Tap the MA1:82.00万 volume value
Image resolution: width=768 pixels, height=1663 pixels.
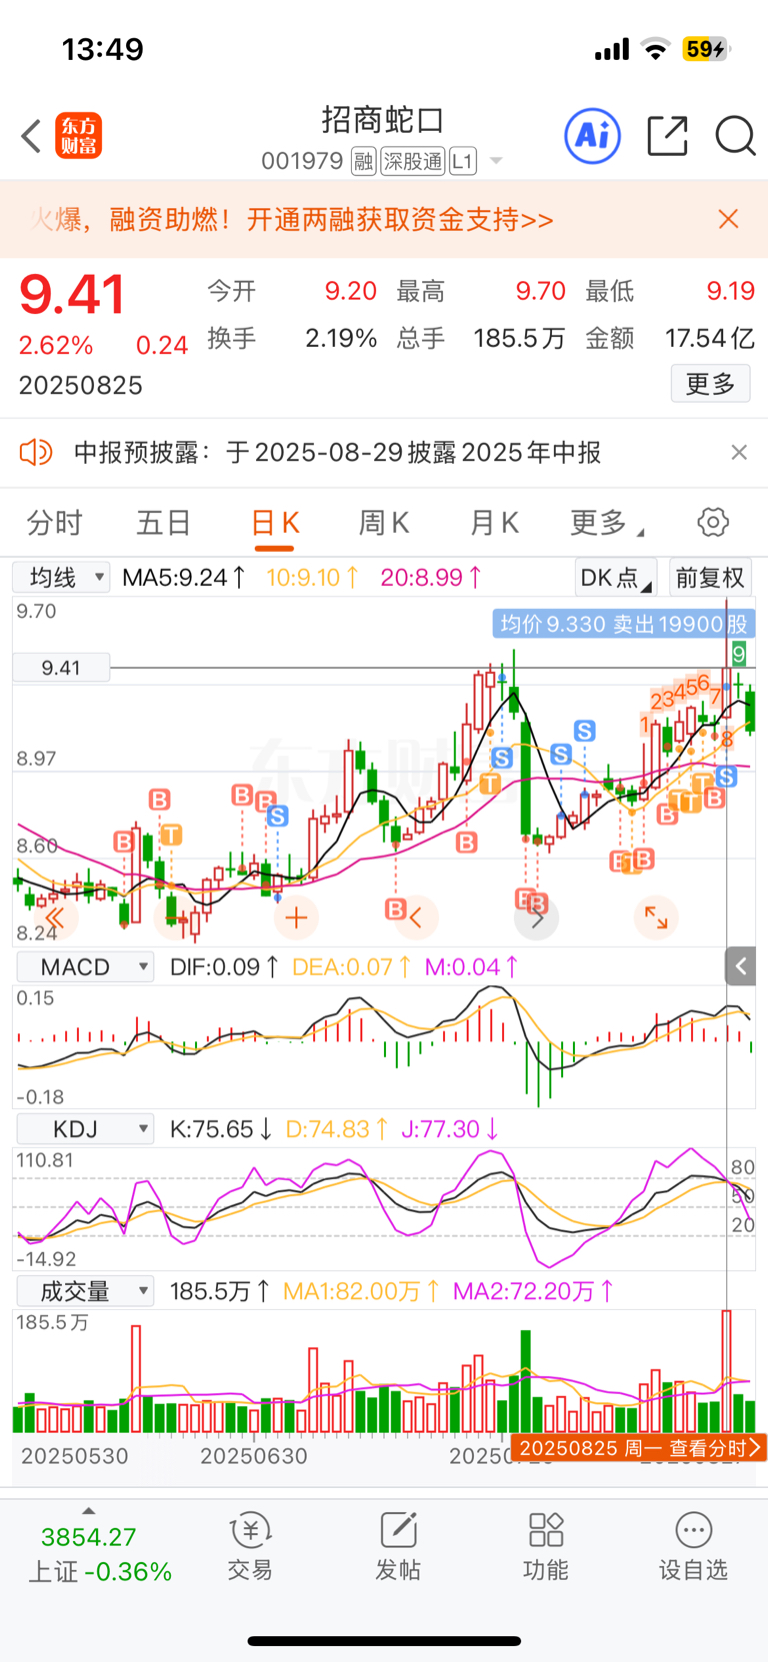[362, 1291]
